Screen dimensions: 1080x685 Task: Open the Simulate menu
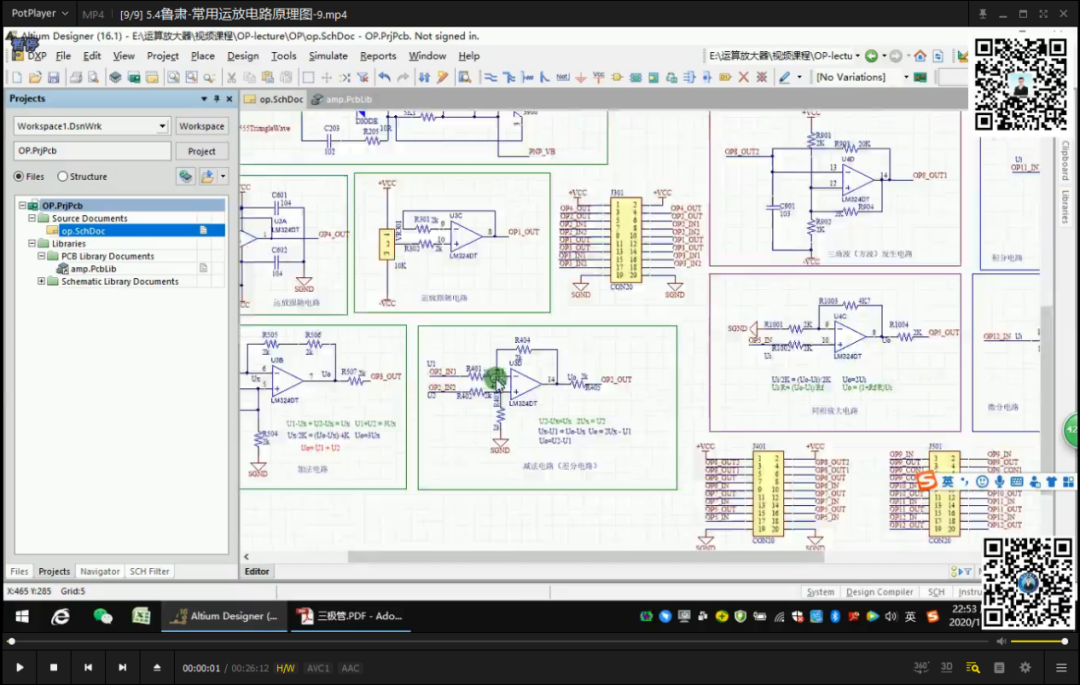tap(328, 56)
